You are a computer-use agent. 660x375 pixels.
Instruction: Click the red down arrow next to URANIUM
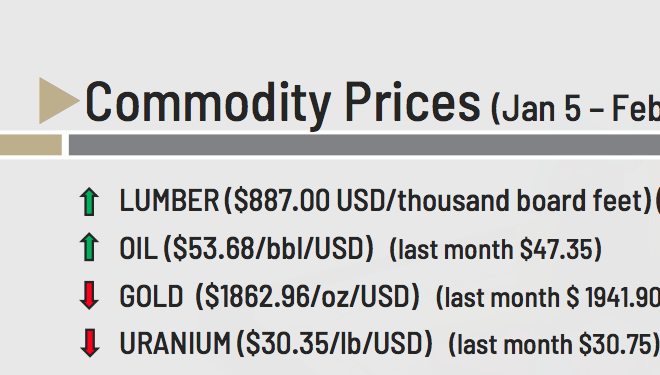(x=90, y=343)
